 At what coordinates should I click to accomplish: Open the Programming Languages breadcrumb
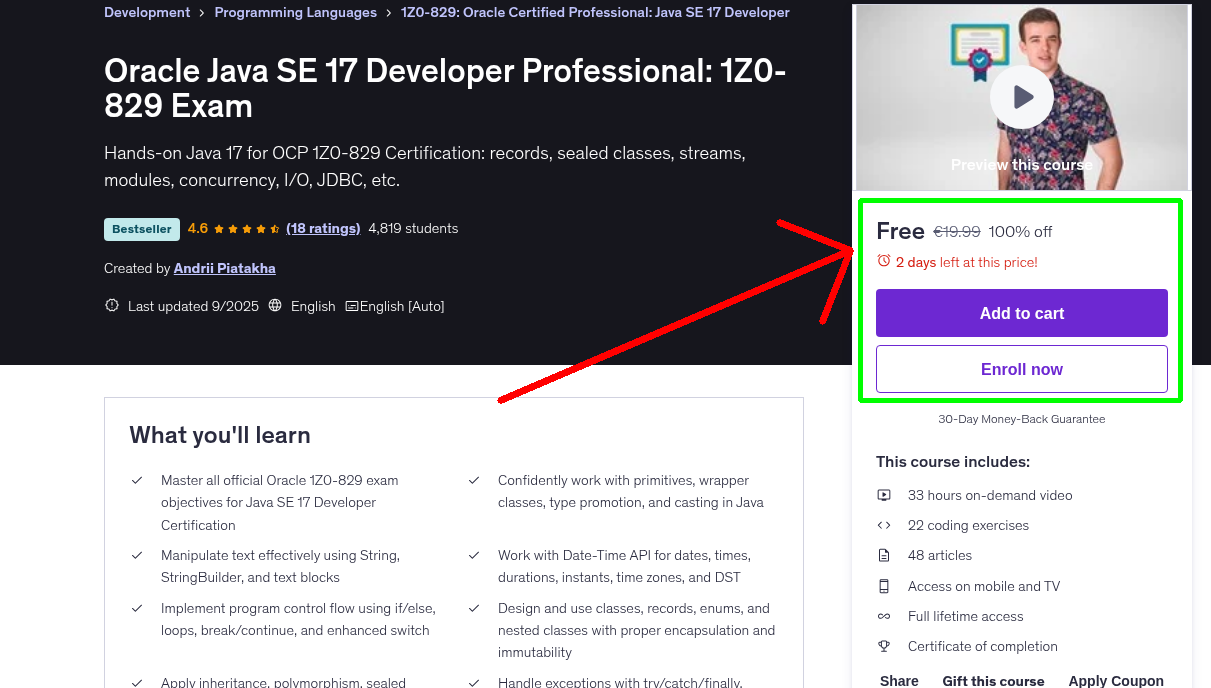pos(295,12)
